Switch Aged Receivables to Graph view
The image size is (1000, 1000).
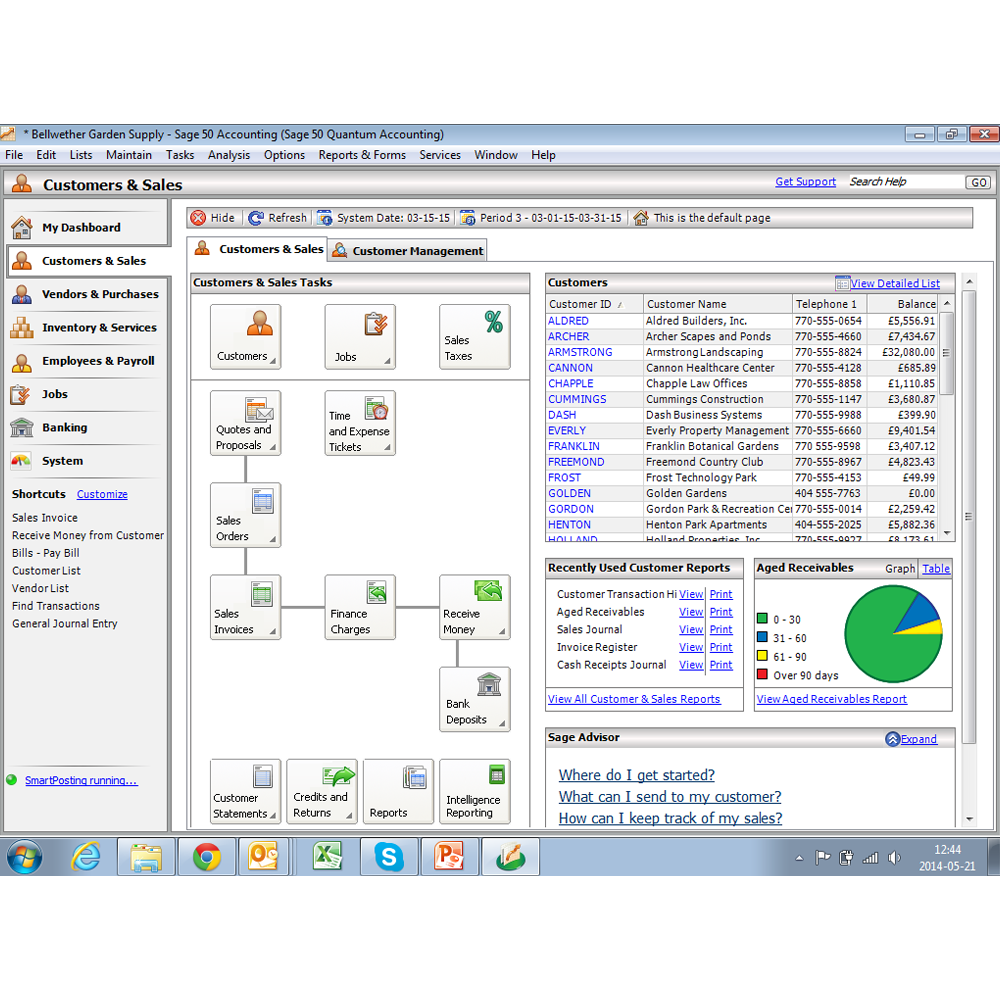(900, 569)
